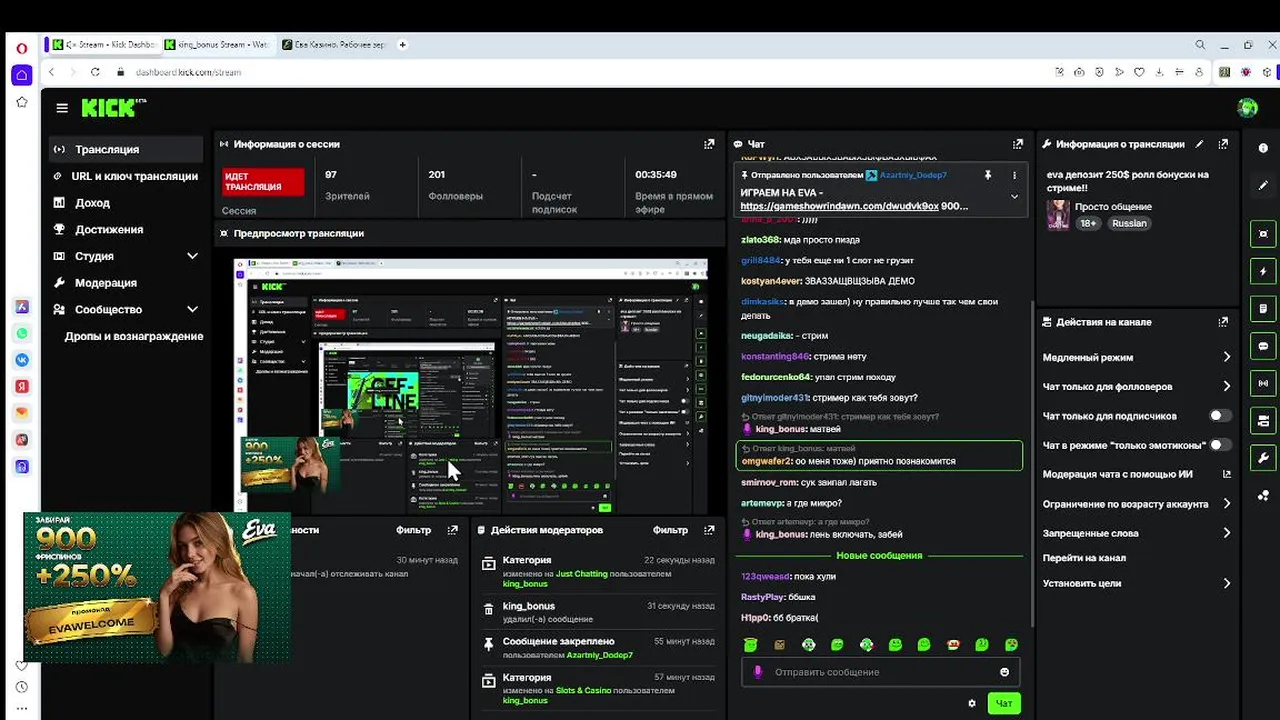1280x720 pixels.
Task: Open Фильтр for Действия модераторов
Action: (670, 530)
